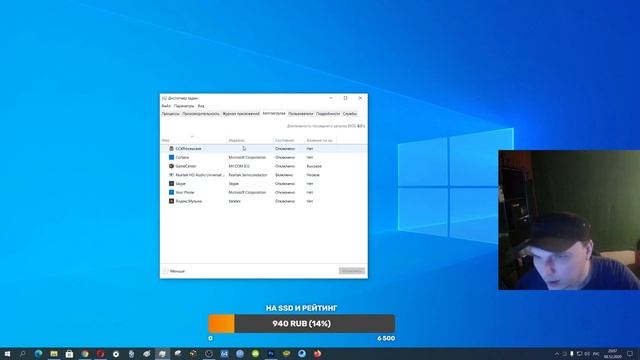This screenshot has height=360, width=640.
Task: Open the notification center icon
Action: click(x=630, y=354)
